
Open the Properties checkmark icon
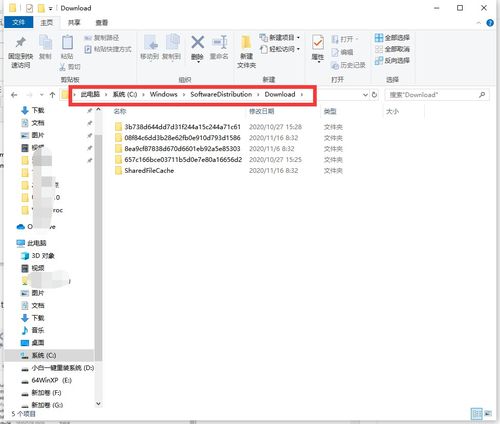(318, 43)
